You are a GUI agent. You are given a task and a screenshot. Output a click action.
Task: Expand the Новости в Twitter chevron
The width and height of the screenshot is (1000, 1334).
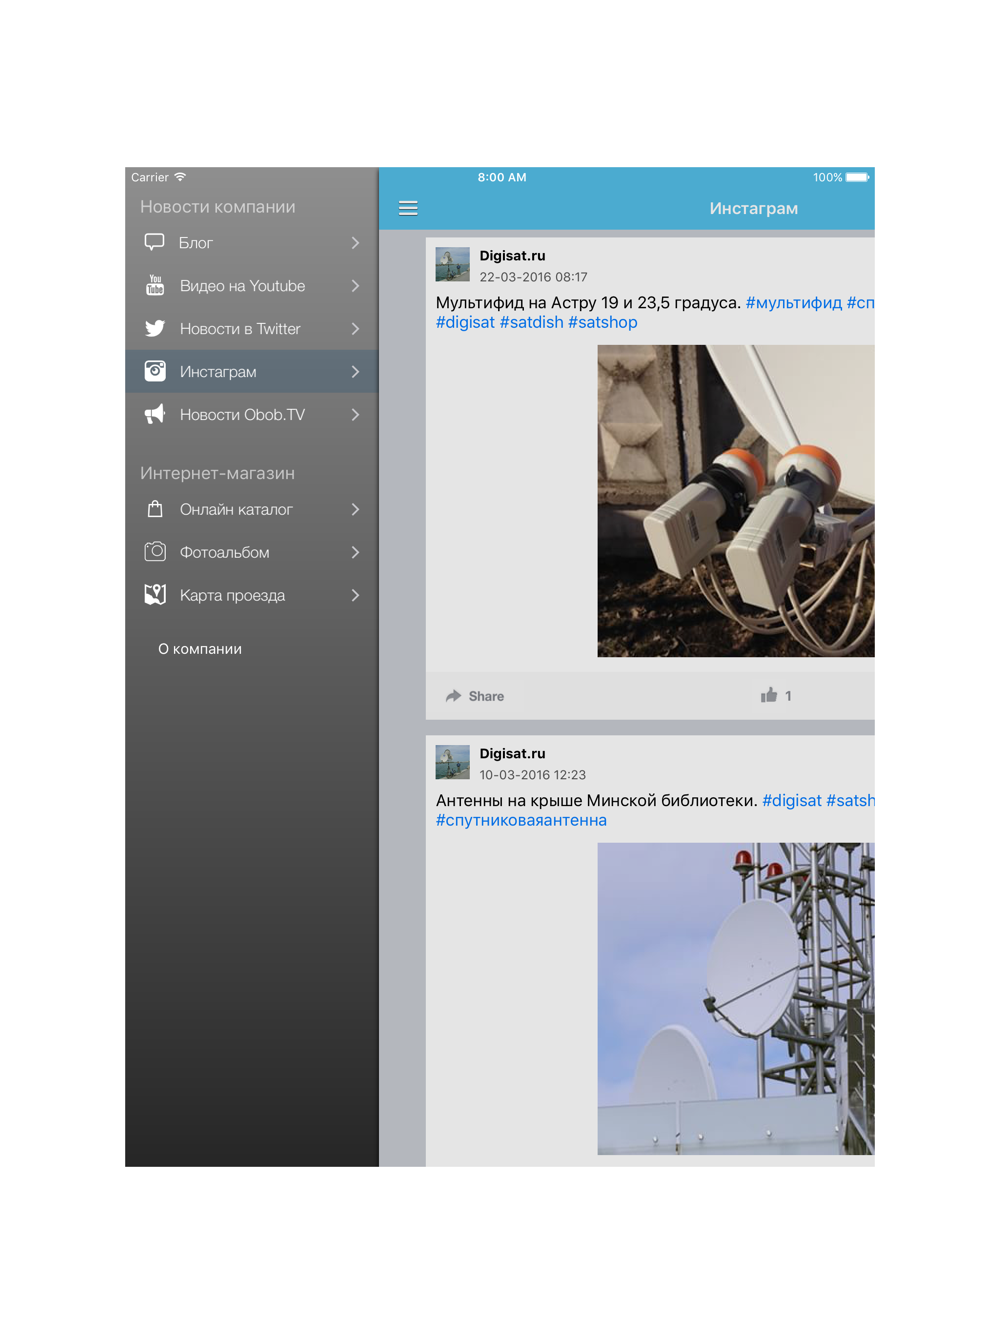tap(355, 329)
